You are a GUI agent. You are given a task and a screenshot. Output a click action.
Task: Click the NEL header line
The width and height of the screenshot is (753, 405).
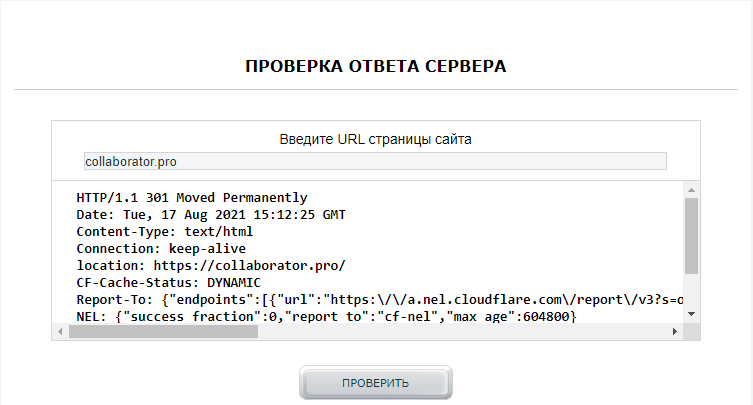[x=326, y=317]
